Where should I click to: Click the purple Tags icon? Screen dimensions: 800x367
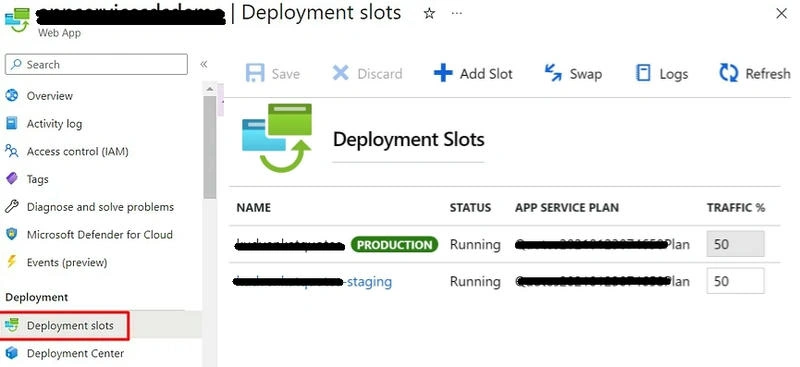[11, 179]
